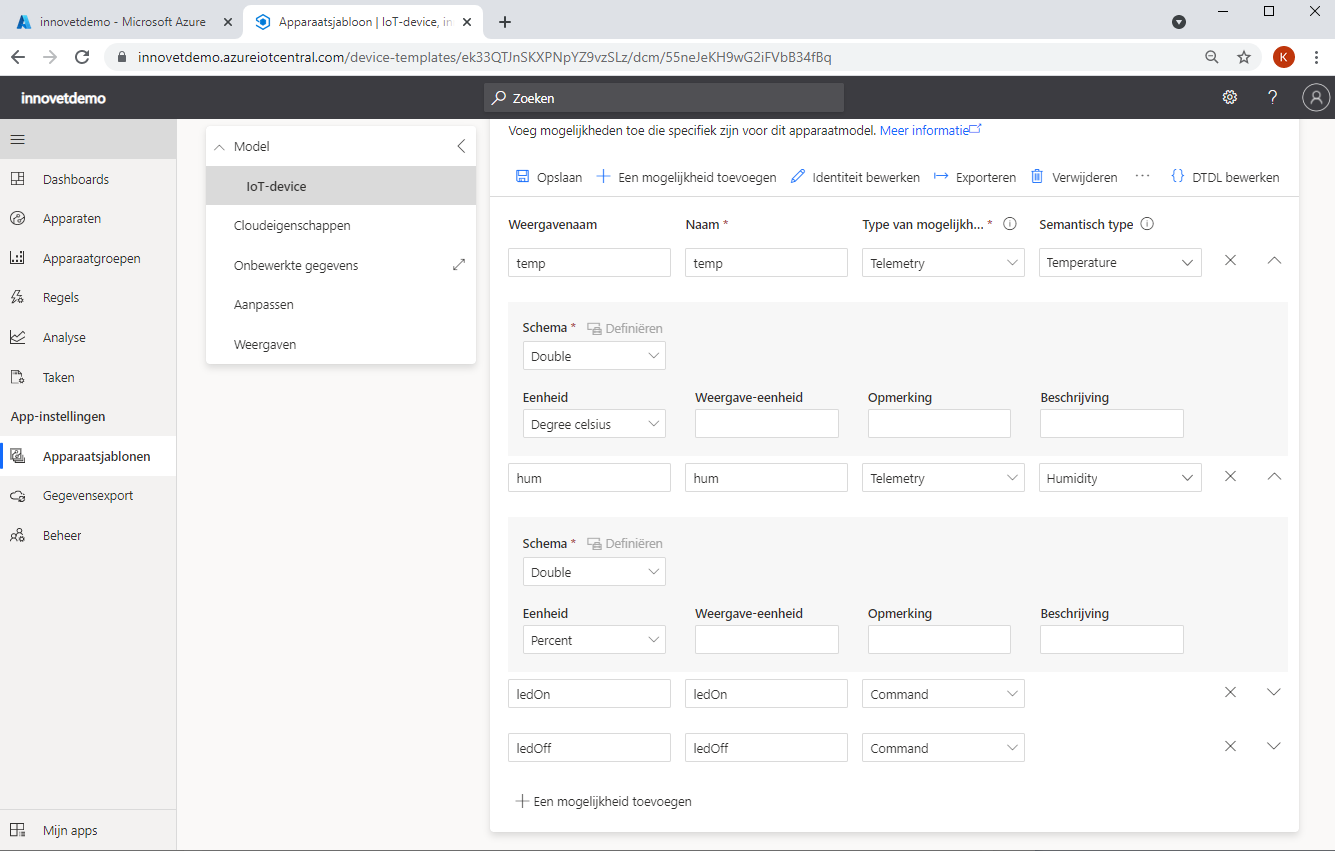Screen dimensions: 1335x851
Task: Click the hamburger menu icon in sidebar
Action: click(17, 139)
